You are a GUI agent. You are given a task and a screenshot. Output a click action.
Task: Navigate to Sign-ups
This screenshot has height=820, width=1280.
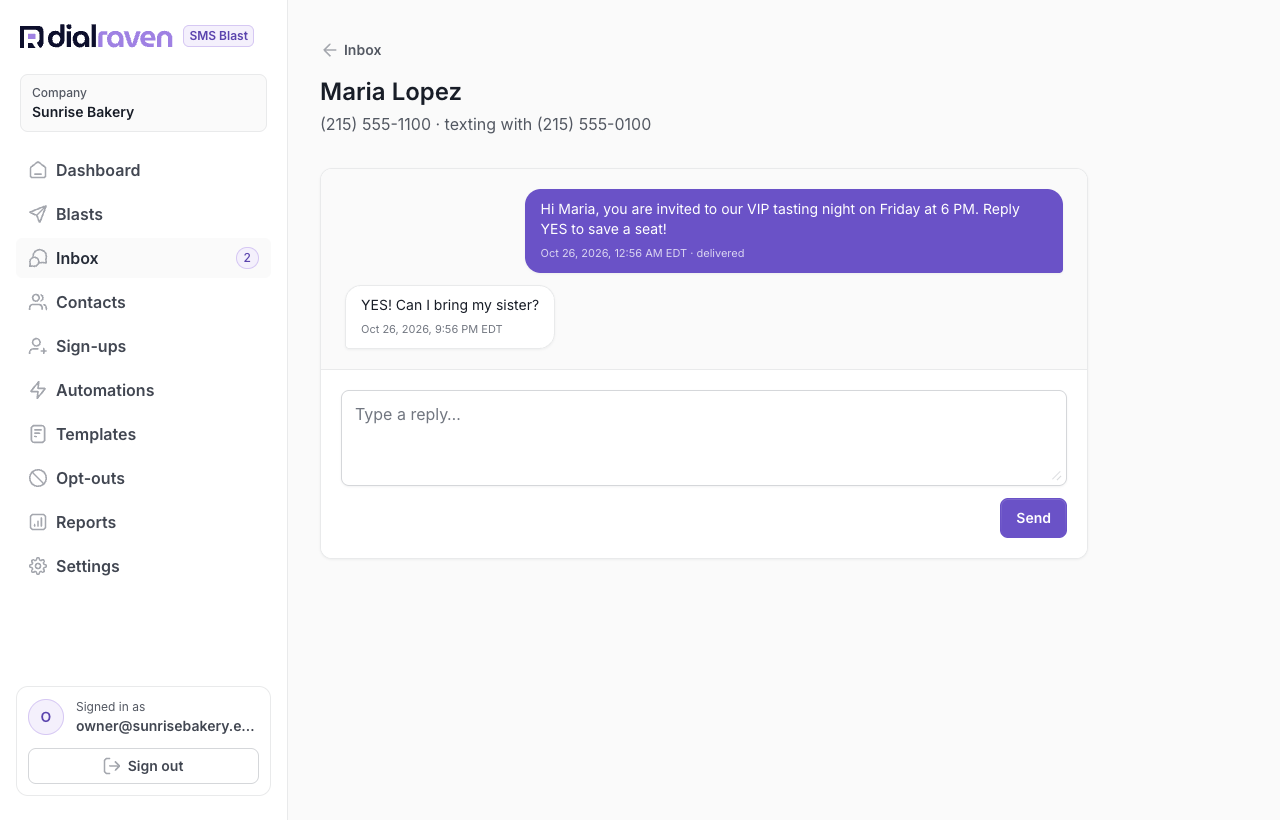point(143,346)
